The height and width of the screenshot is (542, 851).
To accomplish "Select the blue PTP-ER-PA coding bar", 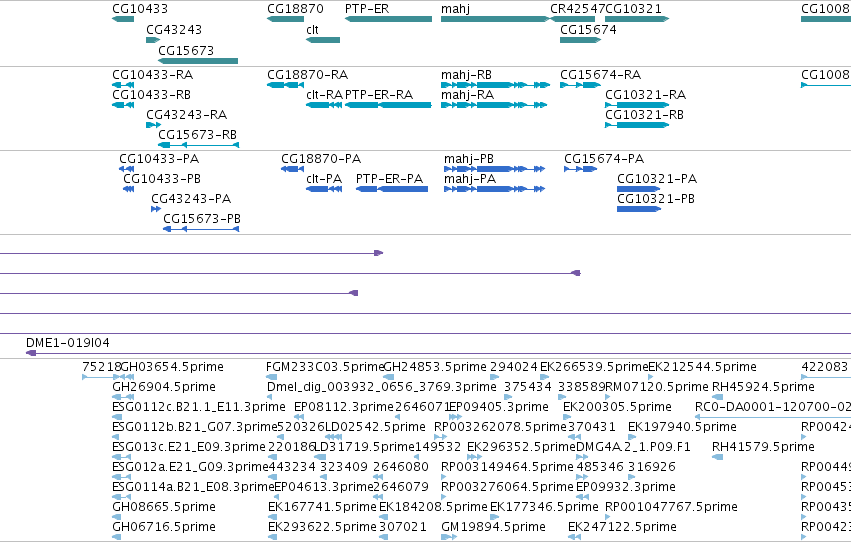I will (392, 189).
